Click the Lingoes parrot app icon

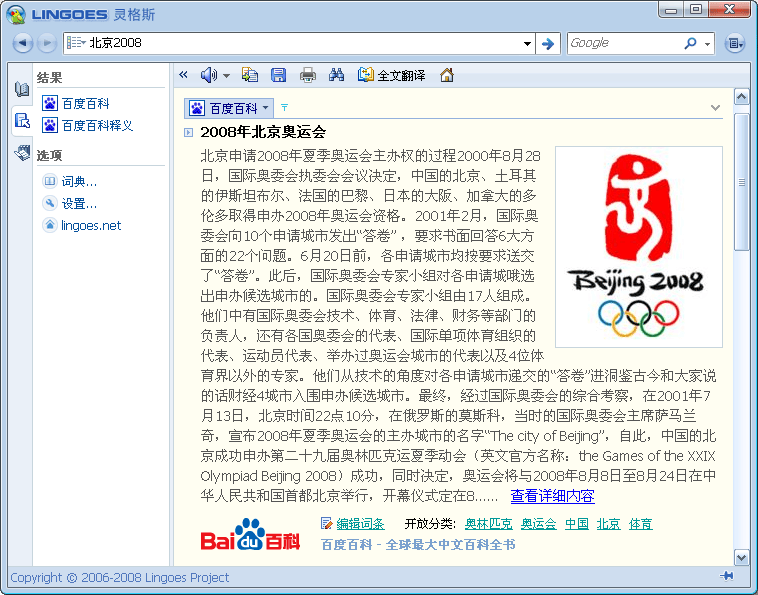tap(16, 15)
